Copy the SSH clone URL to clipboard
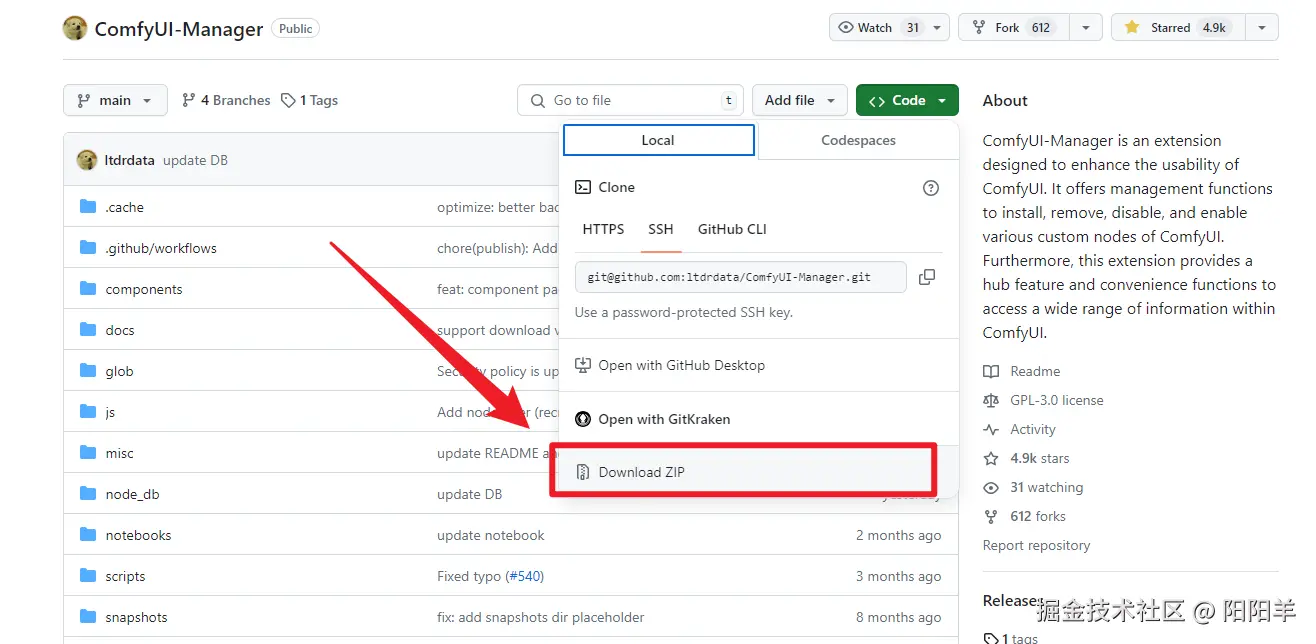The width and height of the screenshot is (1316, 644). click(x=927, y=277)
